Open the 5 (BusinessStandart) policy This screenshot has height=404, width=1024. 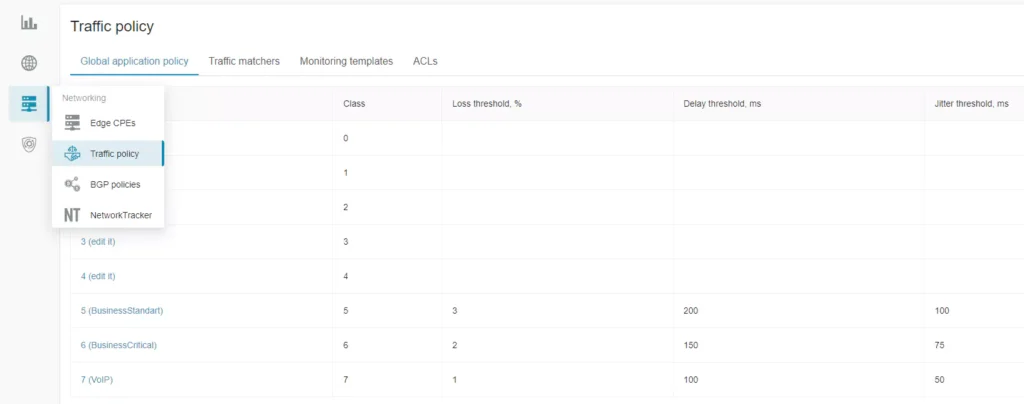[x=121, y=310]
